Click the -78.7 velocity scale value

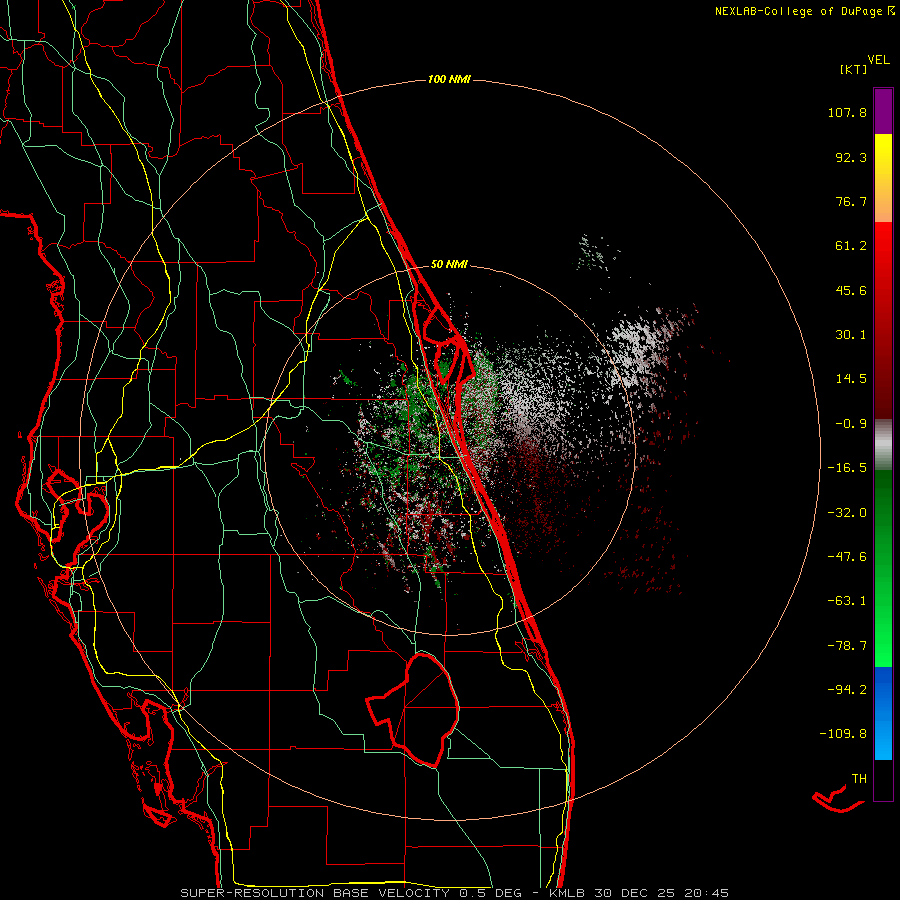coord(847,646)
